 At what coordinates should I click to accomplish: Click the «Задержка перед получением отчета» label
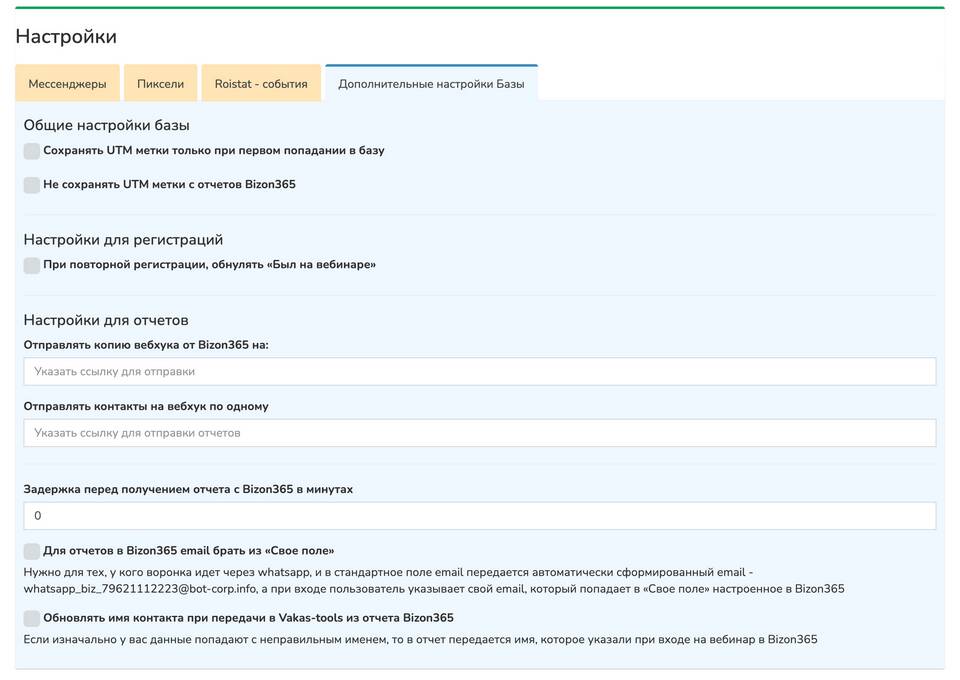(188, 490)
